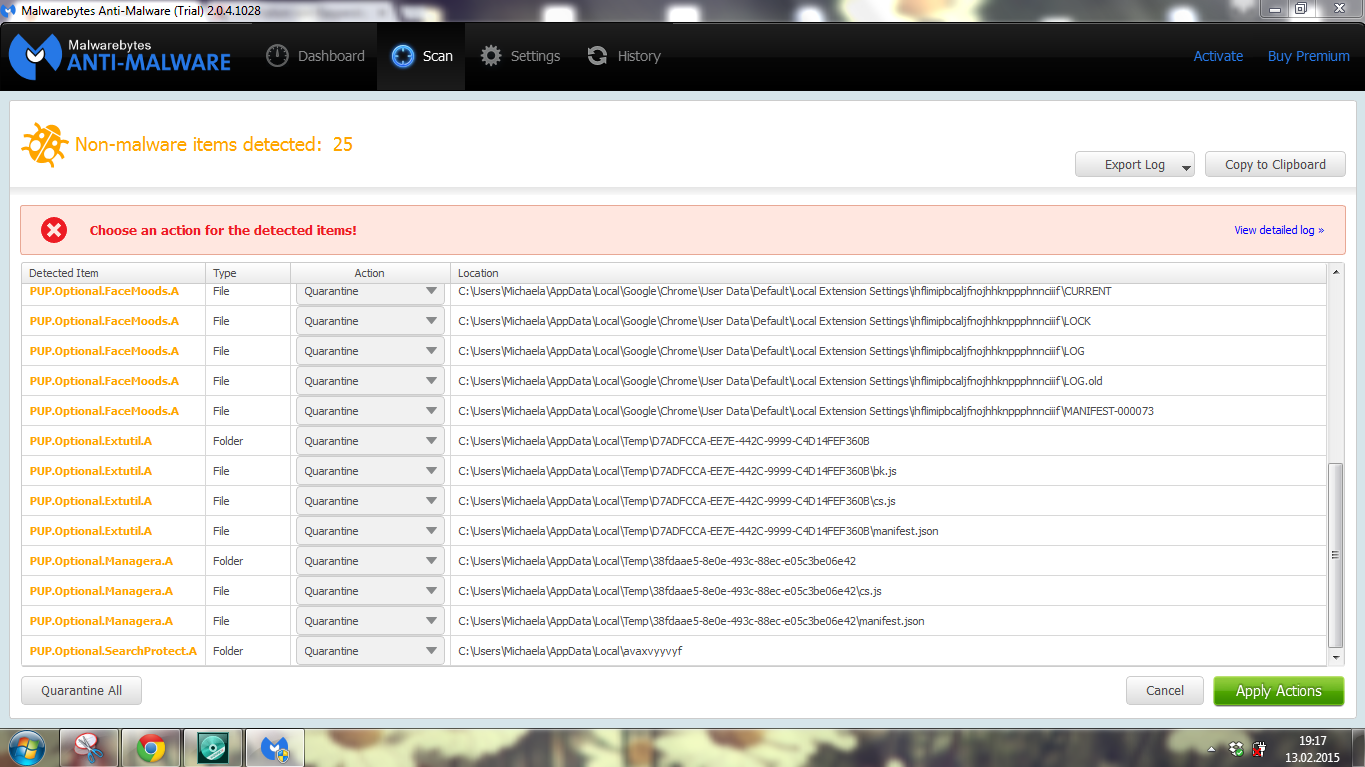Click the vertical scrollbar thumb
This screenshot has width=1365, height=767.
click(x=1336, y=555)
